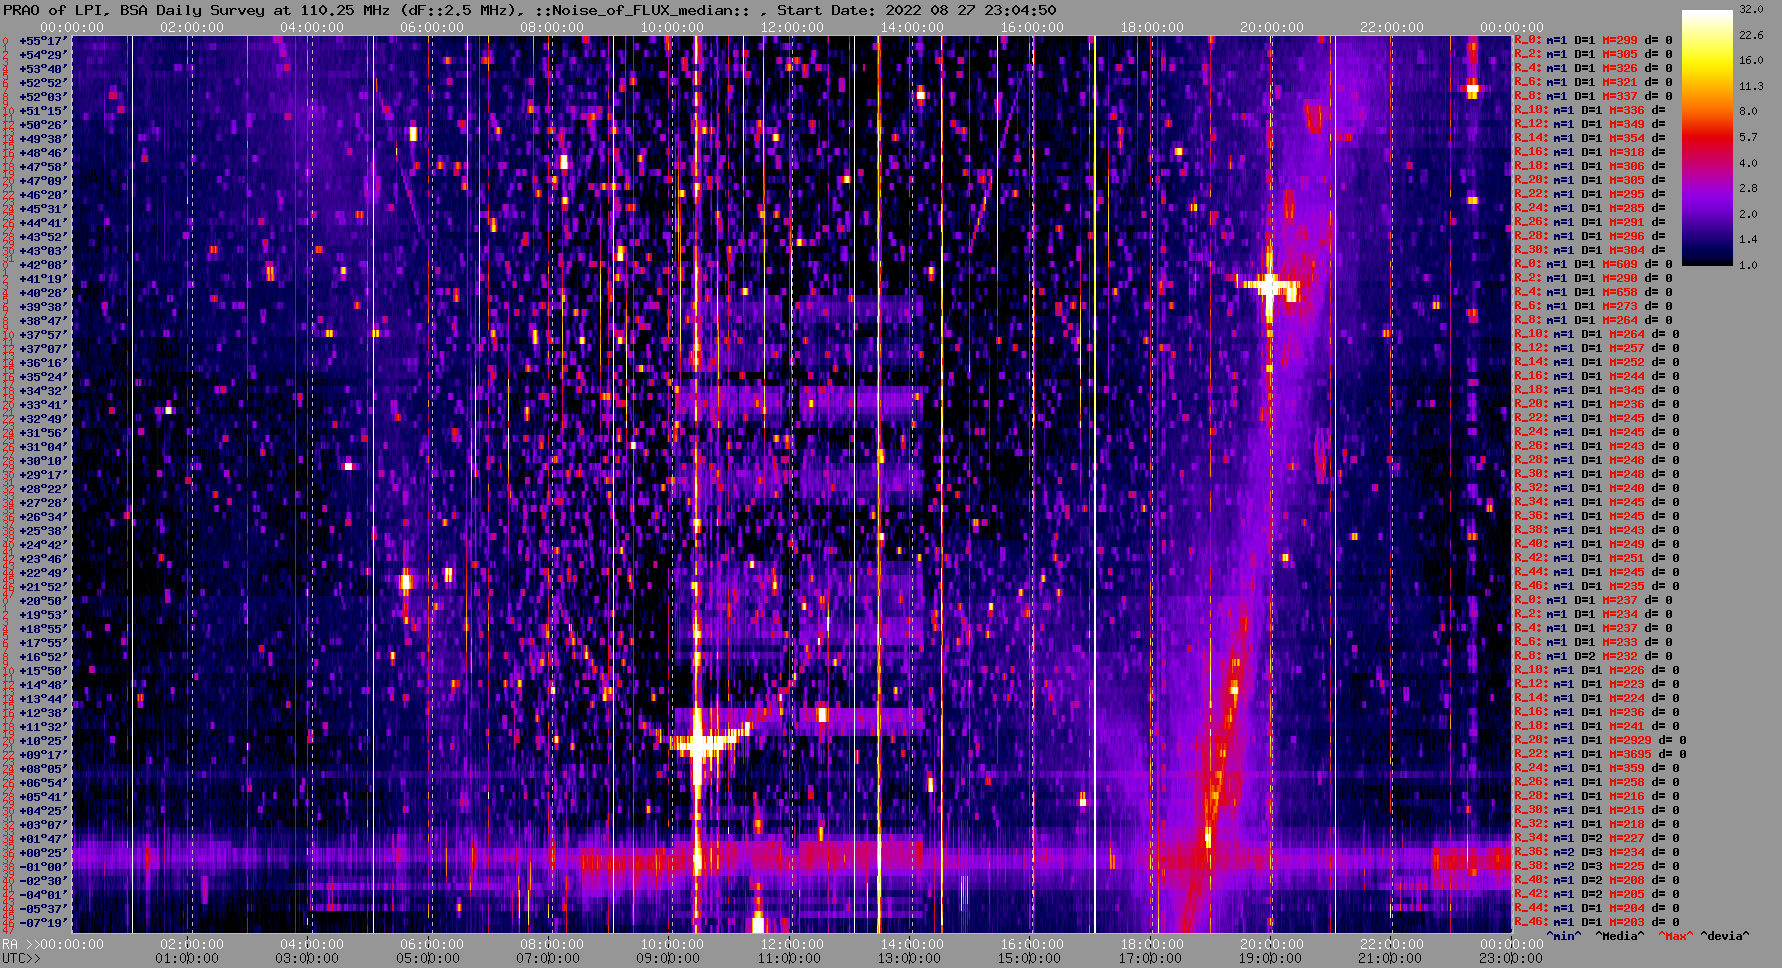The height and width of the screenshot is (968, 1782).
Task: Click the '16.0' color scale label
Action: (x=1751, y=60)
